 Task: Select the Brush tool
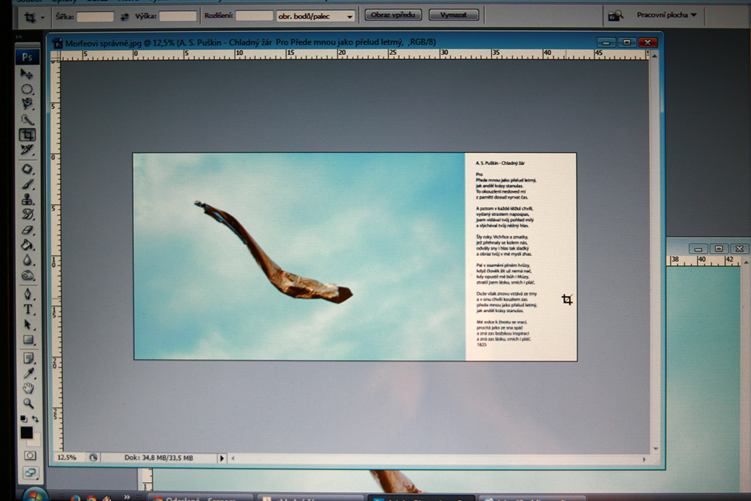click(x=27, y=184)
